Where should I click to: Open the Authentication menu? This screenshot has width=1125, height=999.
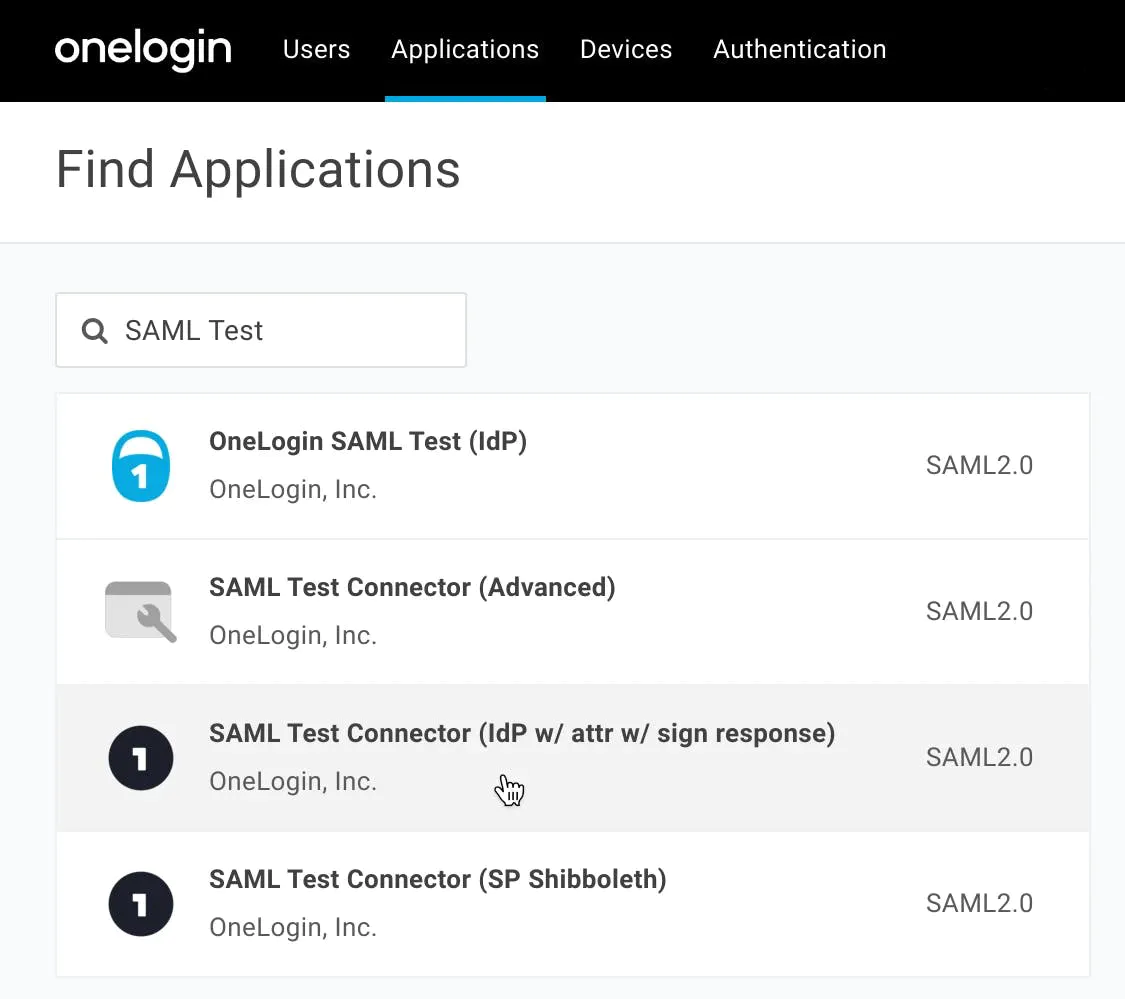[x=799, y=50]
